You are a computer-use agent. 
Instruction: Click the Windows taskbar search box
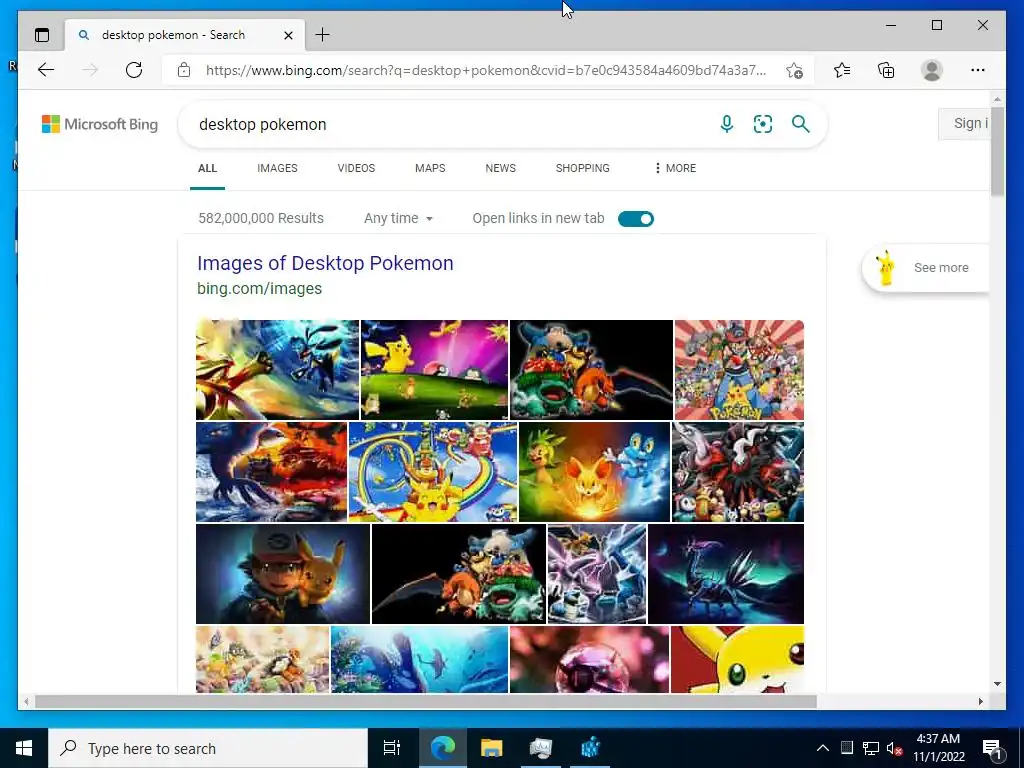click(x=208, y=748)
